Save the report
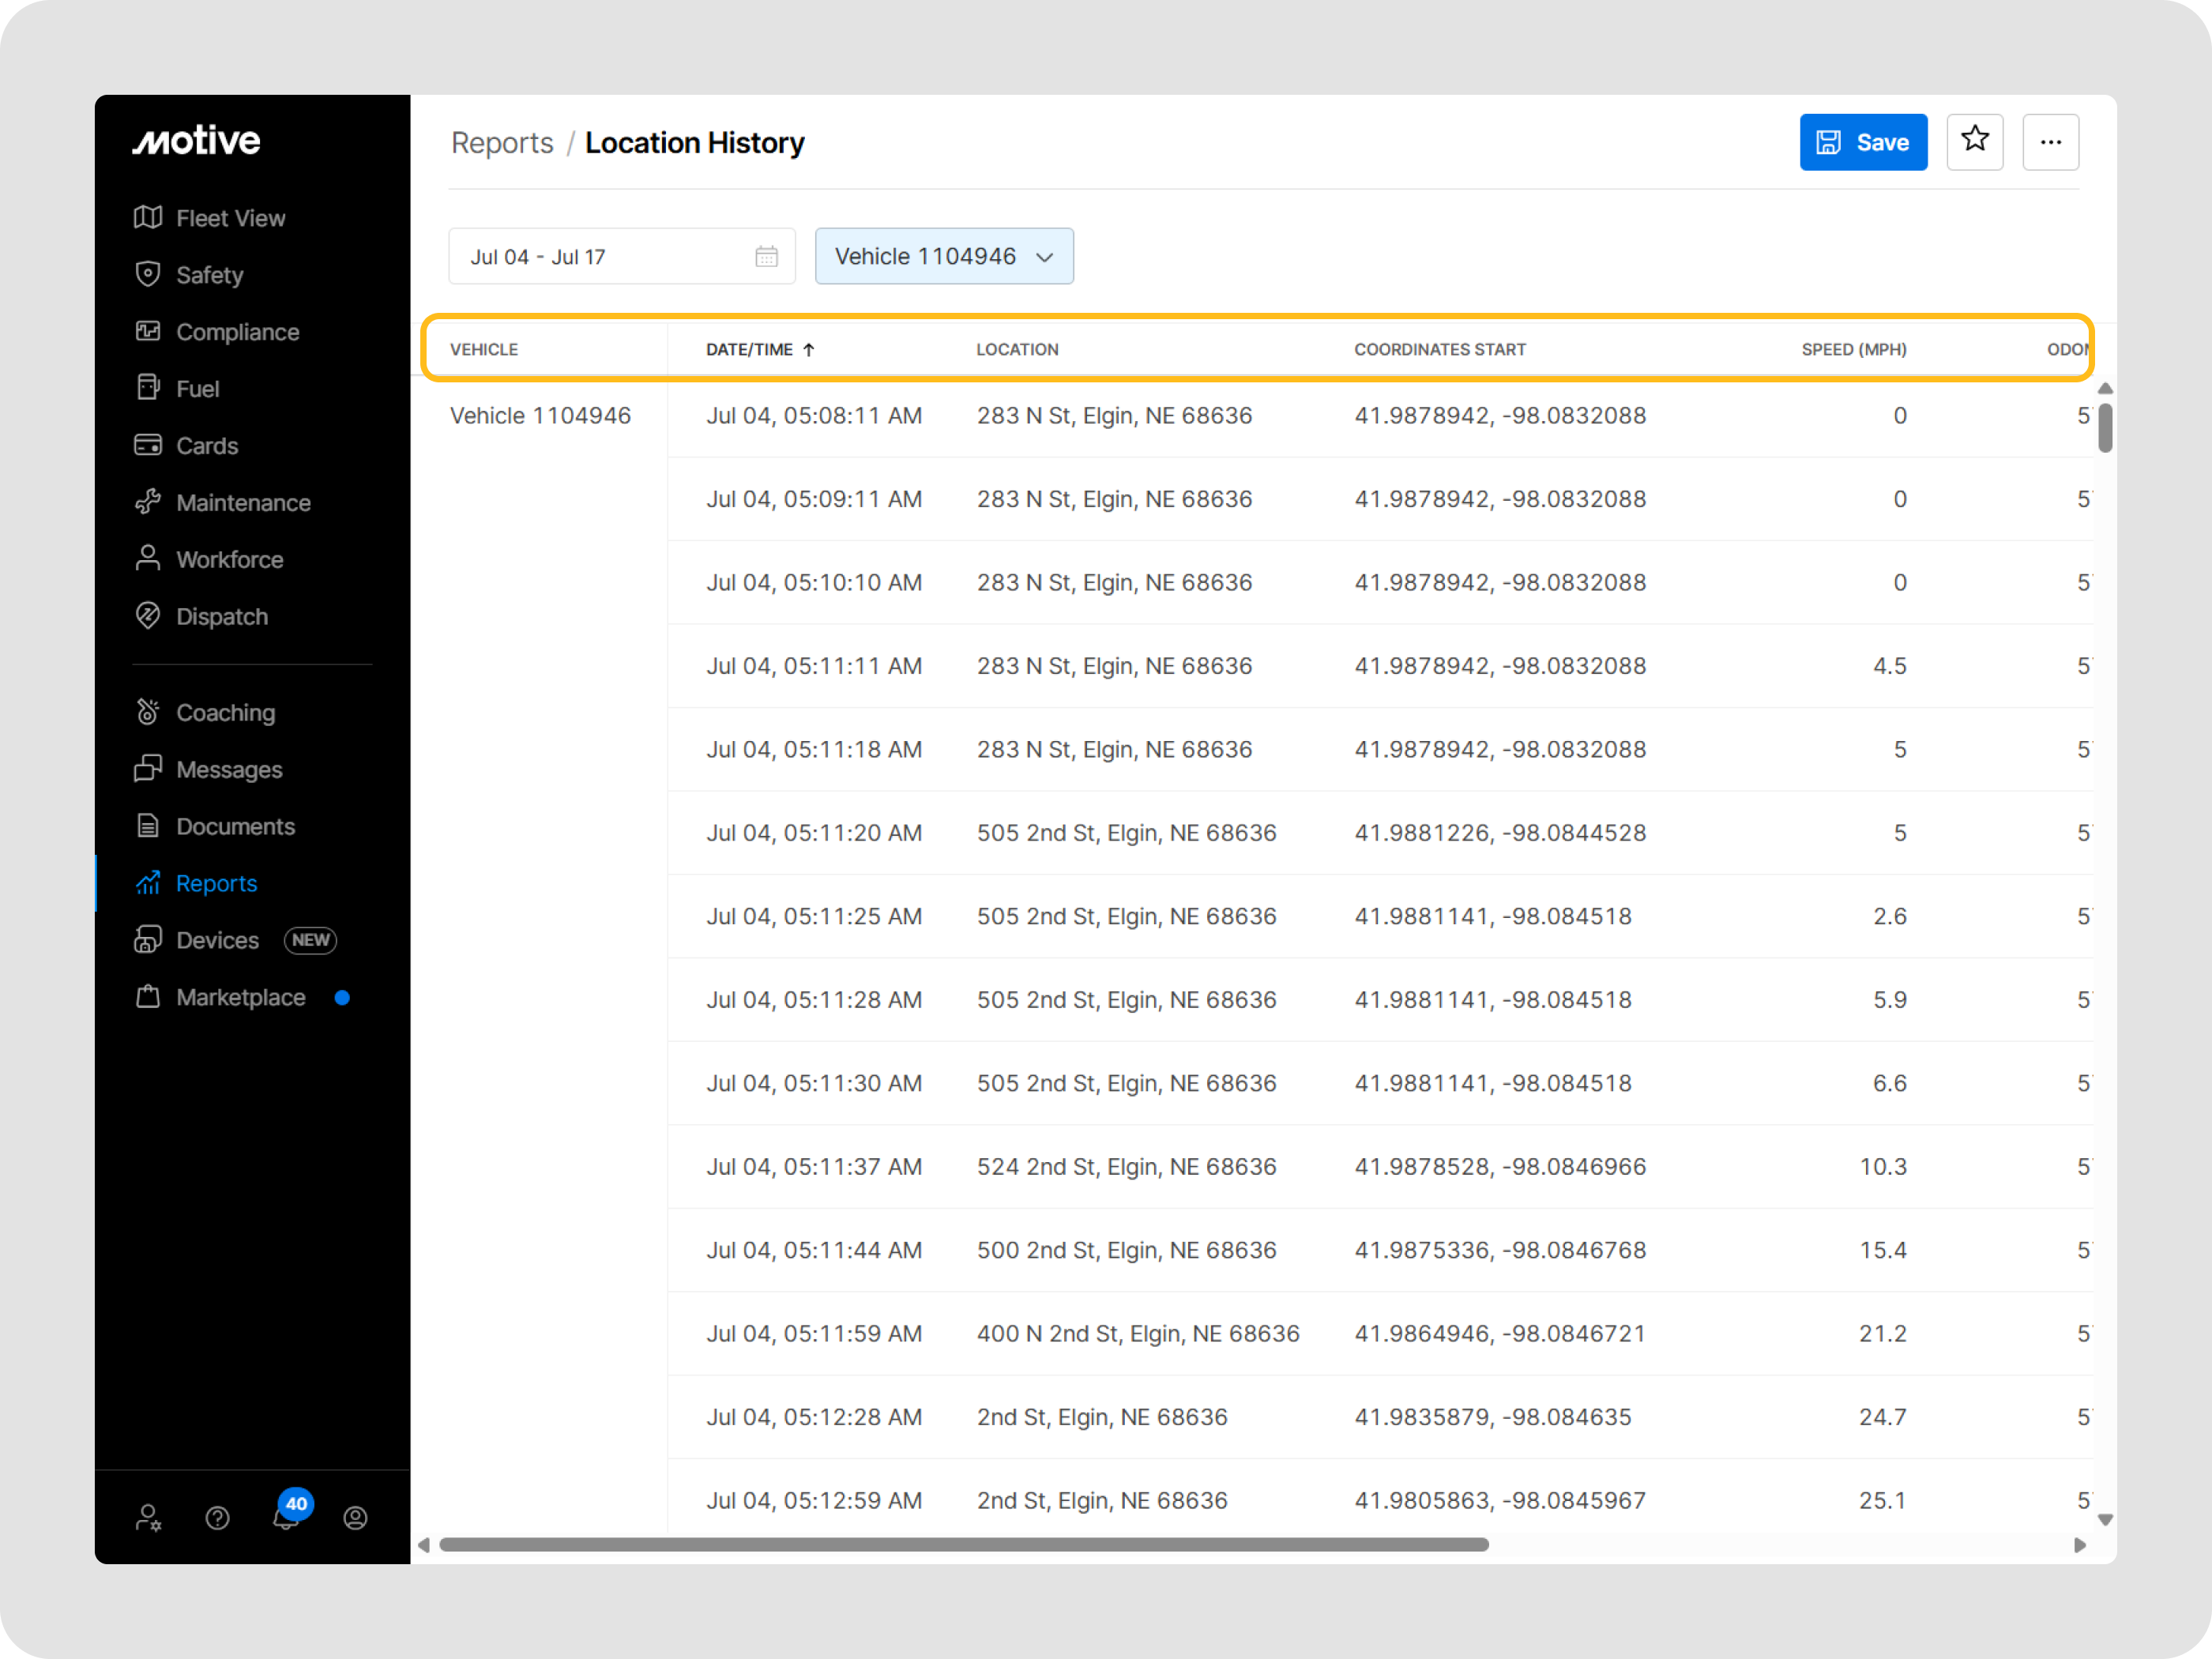2212x1659 pixels. (1862, 142)
